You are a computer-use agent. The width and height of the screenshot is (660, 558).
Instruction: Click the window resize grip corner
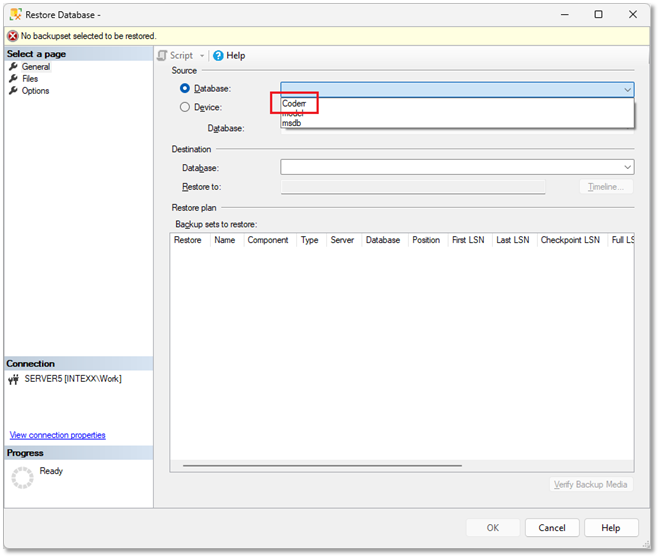pos(646,544)
